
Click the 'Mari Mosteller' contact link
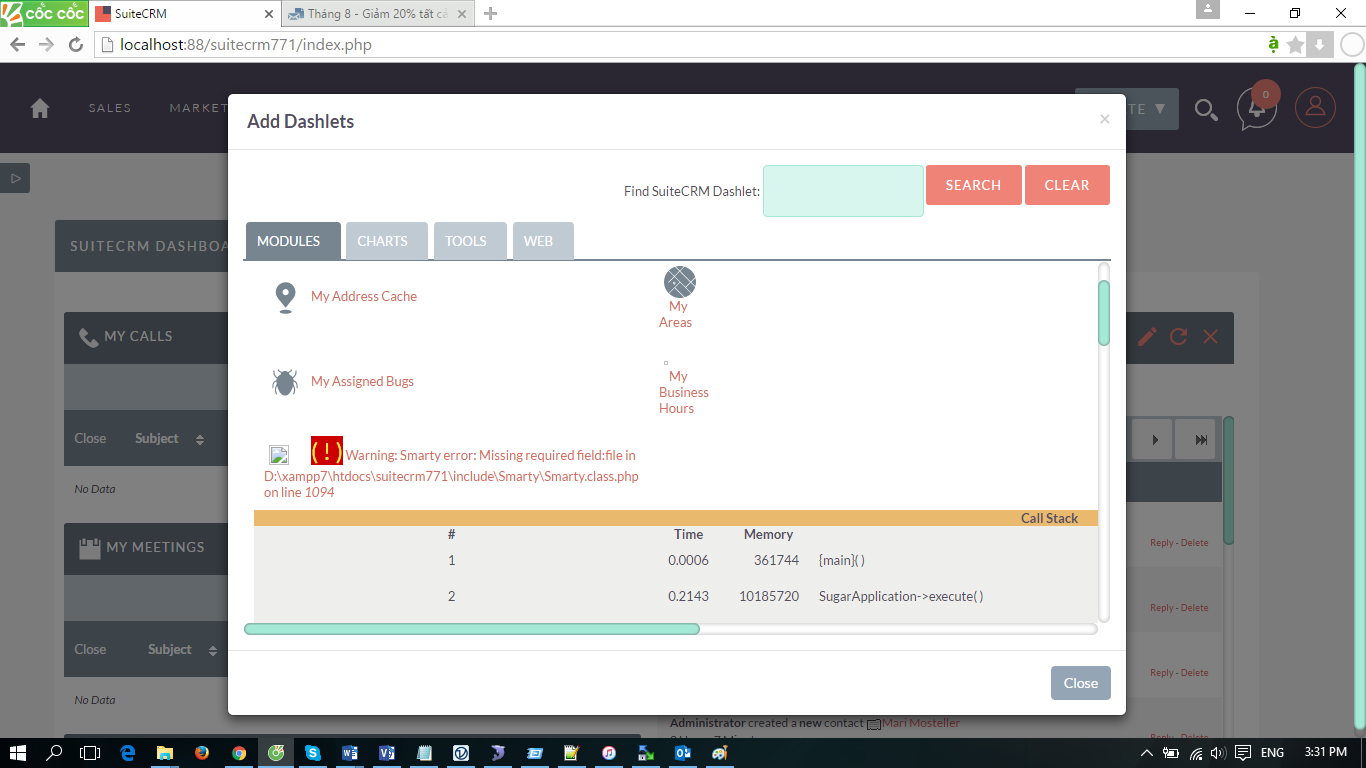(x=921, y=723)
